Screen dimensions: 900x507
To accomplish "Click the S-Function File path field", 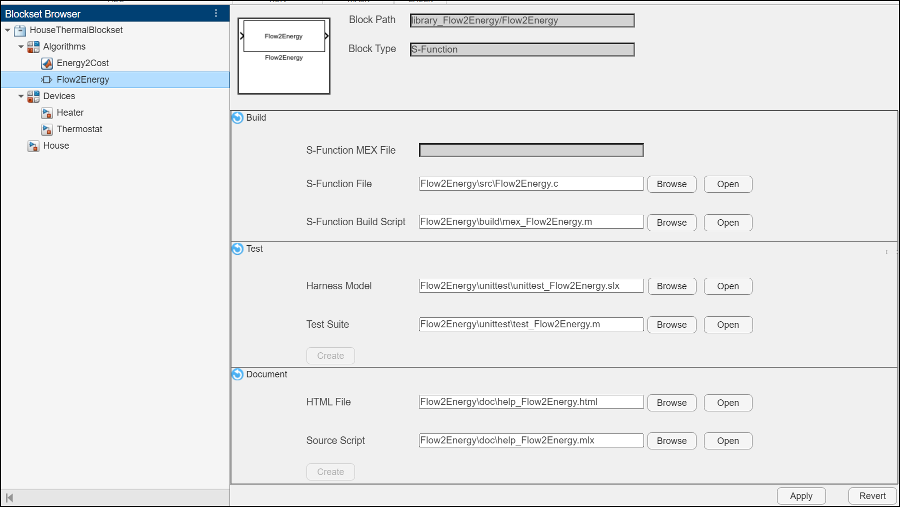I will [x=531, y=184].
